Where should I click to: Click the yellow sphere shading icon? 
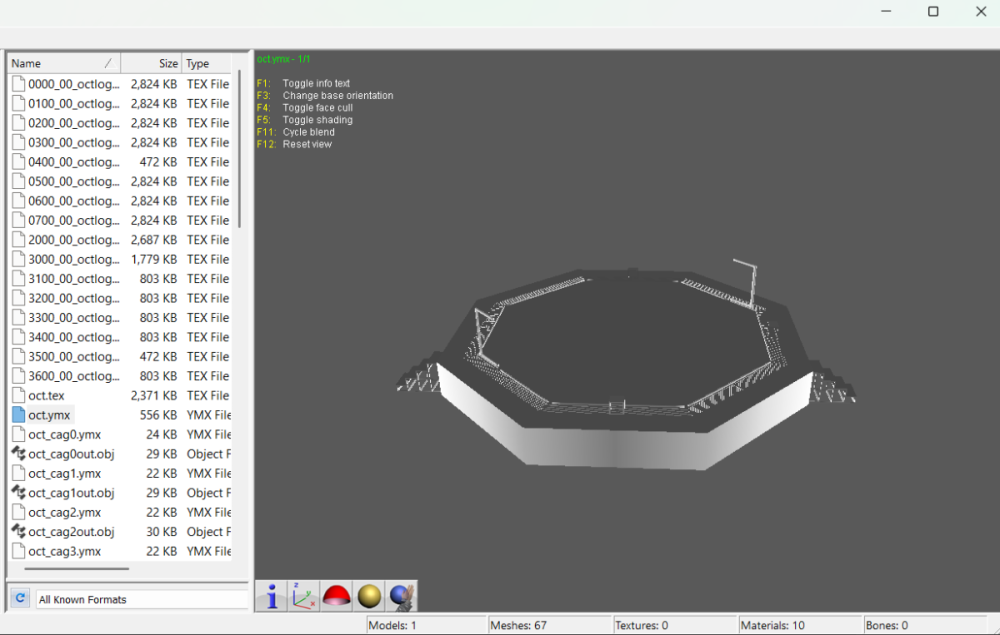pyautogui.click(x=369, y=596)
